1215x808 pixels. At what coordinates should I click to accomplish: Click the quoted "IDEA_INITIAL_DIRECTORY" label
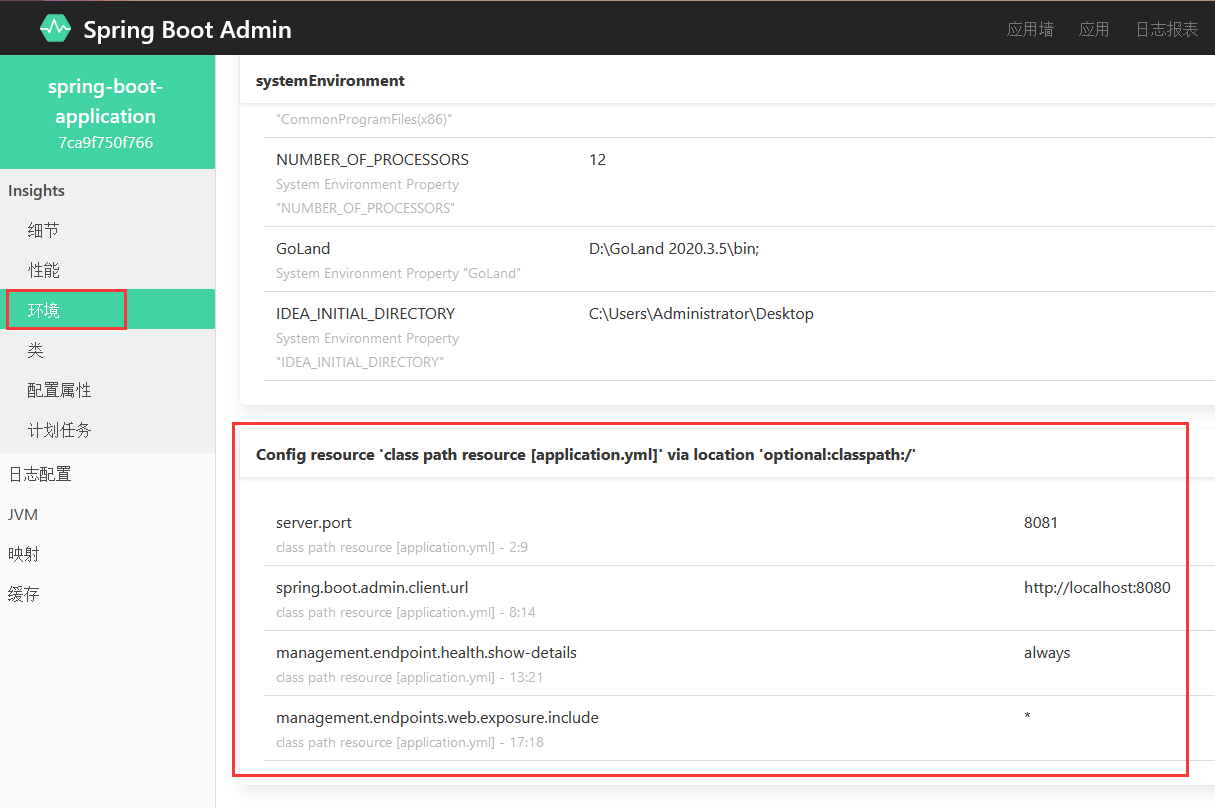pyautogui.click(x=360, y=362)
